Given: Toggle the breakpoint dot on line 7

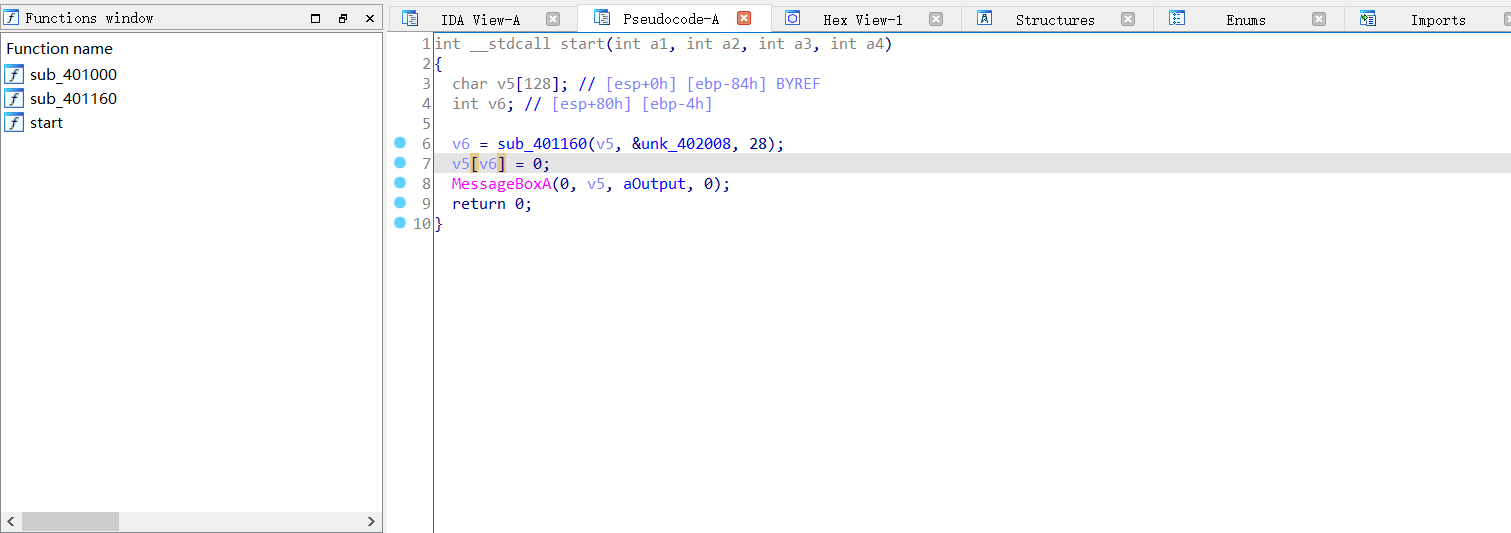Looking at the screenshot, I should tap(400, 163).
